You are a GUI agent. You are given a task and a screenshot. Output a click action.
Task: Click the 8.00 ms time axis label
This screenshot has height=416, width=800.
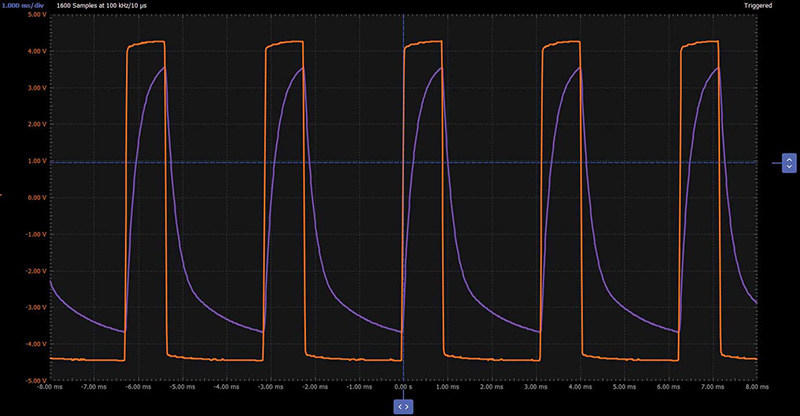click(757, 387)
